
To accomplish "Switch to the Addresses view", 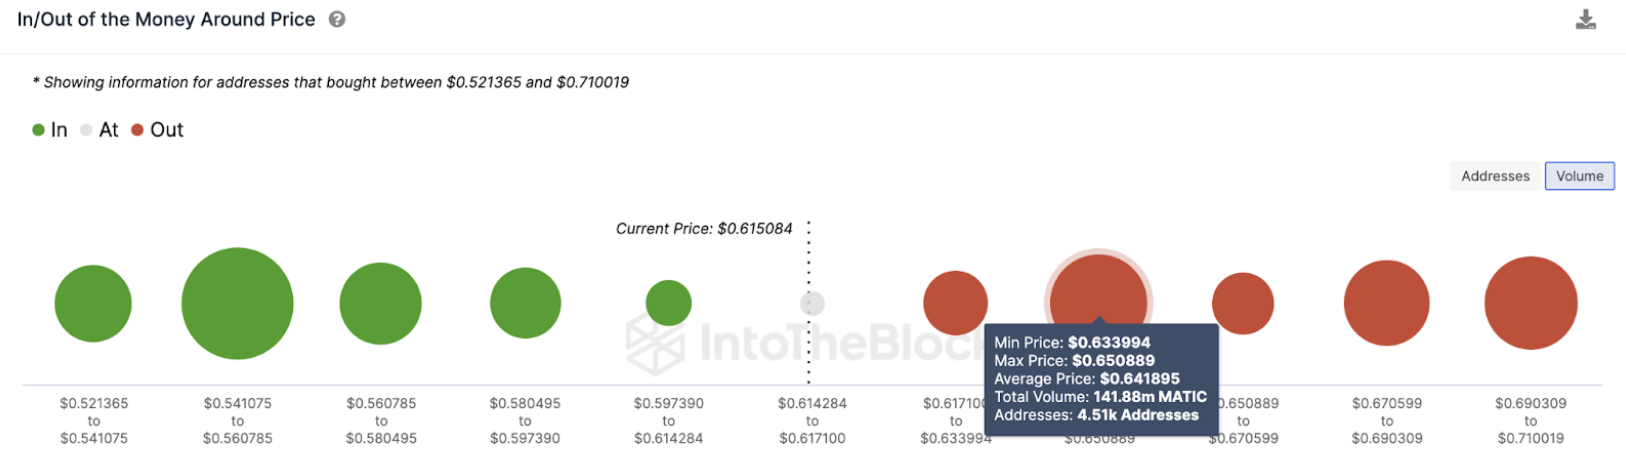I will 1495,176.
